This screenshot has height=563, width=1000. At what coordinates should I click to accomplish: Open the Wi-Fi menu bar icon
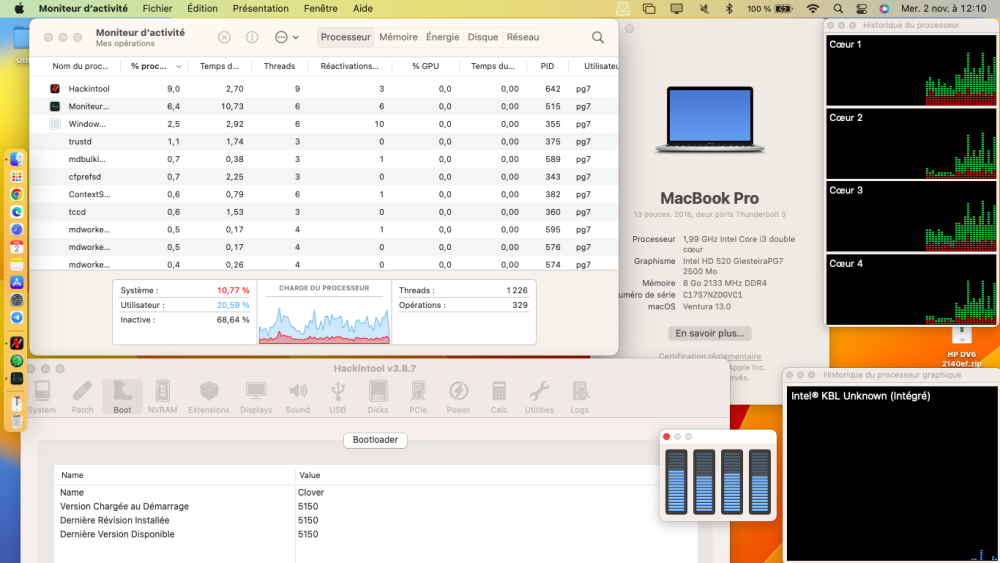(812, 8)
